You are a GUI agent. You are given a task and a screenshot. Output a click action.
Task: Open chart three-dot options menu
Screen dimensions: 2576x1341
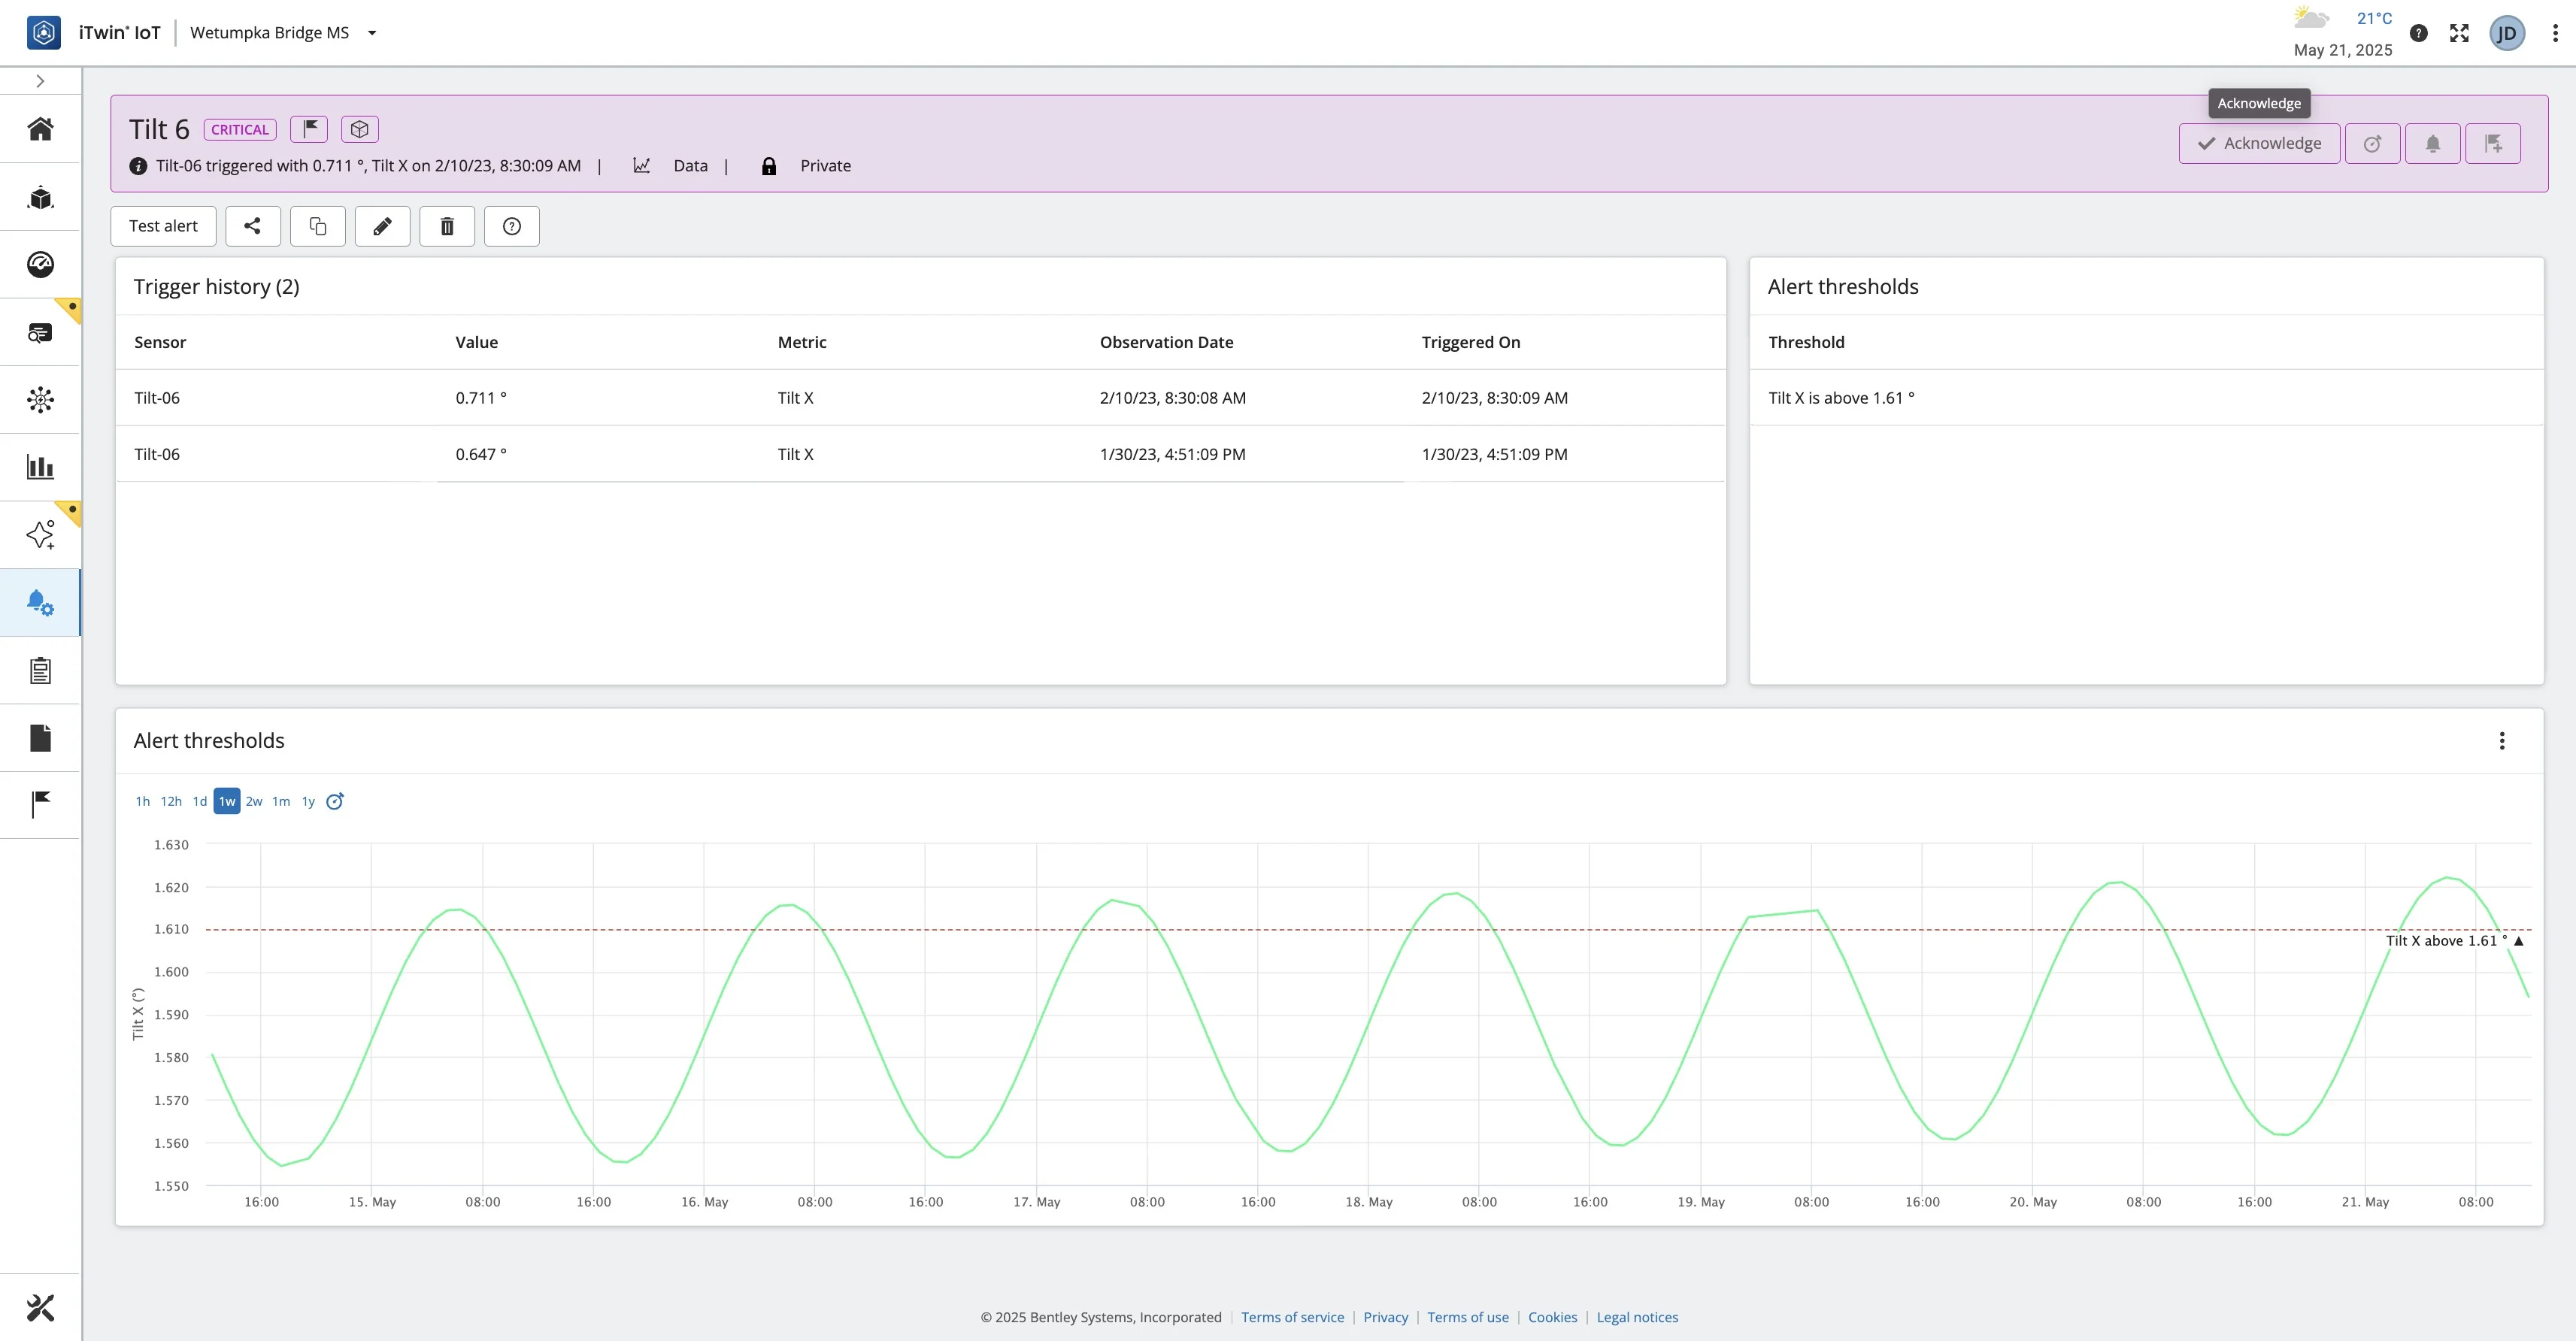(2501, 740)
